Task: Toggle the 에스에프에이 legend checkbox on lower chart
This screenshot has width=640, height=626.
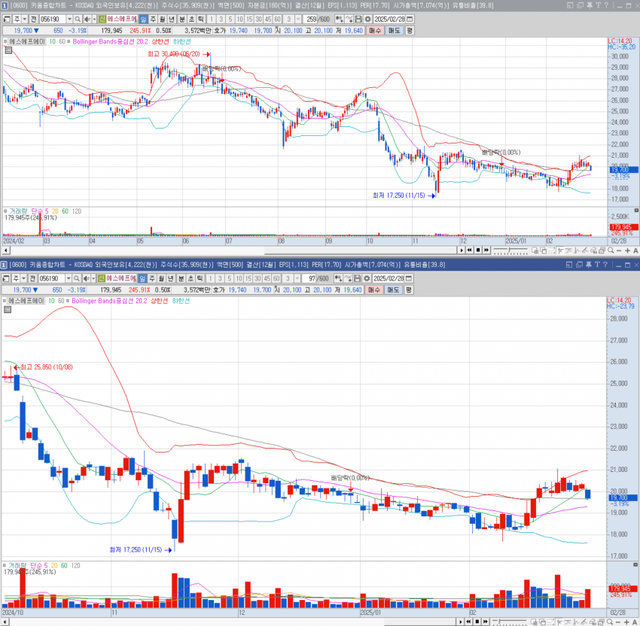Action: [5, 298]
